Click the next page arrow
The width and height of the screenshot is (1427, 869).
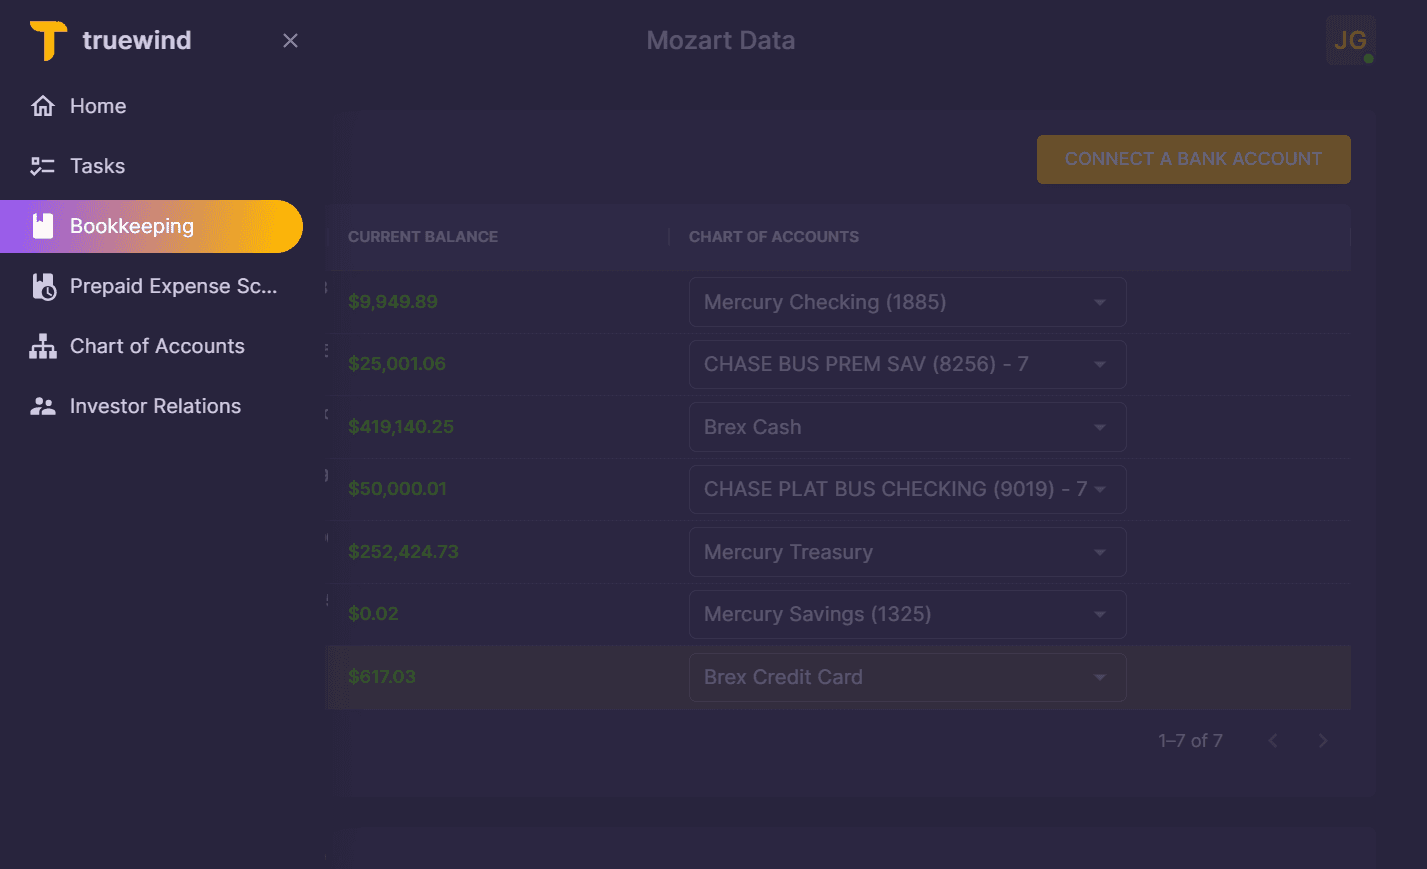point(1322,740)
